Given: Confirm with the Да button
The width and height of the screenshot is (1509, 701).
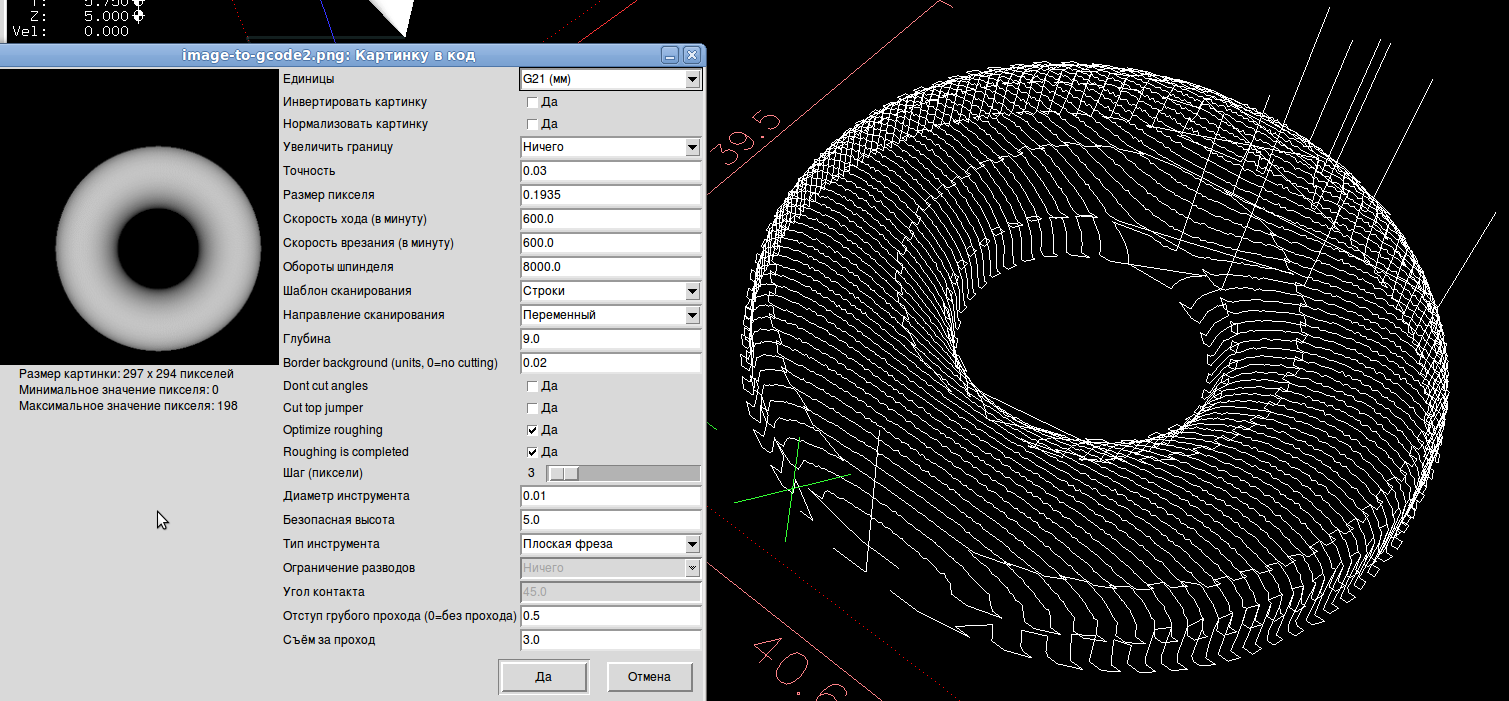Looking at the screenshot, I should point(544,676).
